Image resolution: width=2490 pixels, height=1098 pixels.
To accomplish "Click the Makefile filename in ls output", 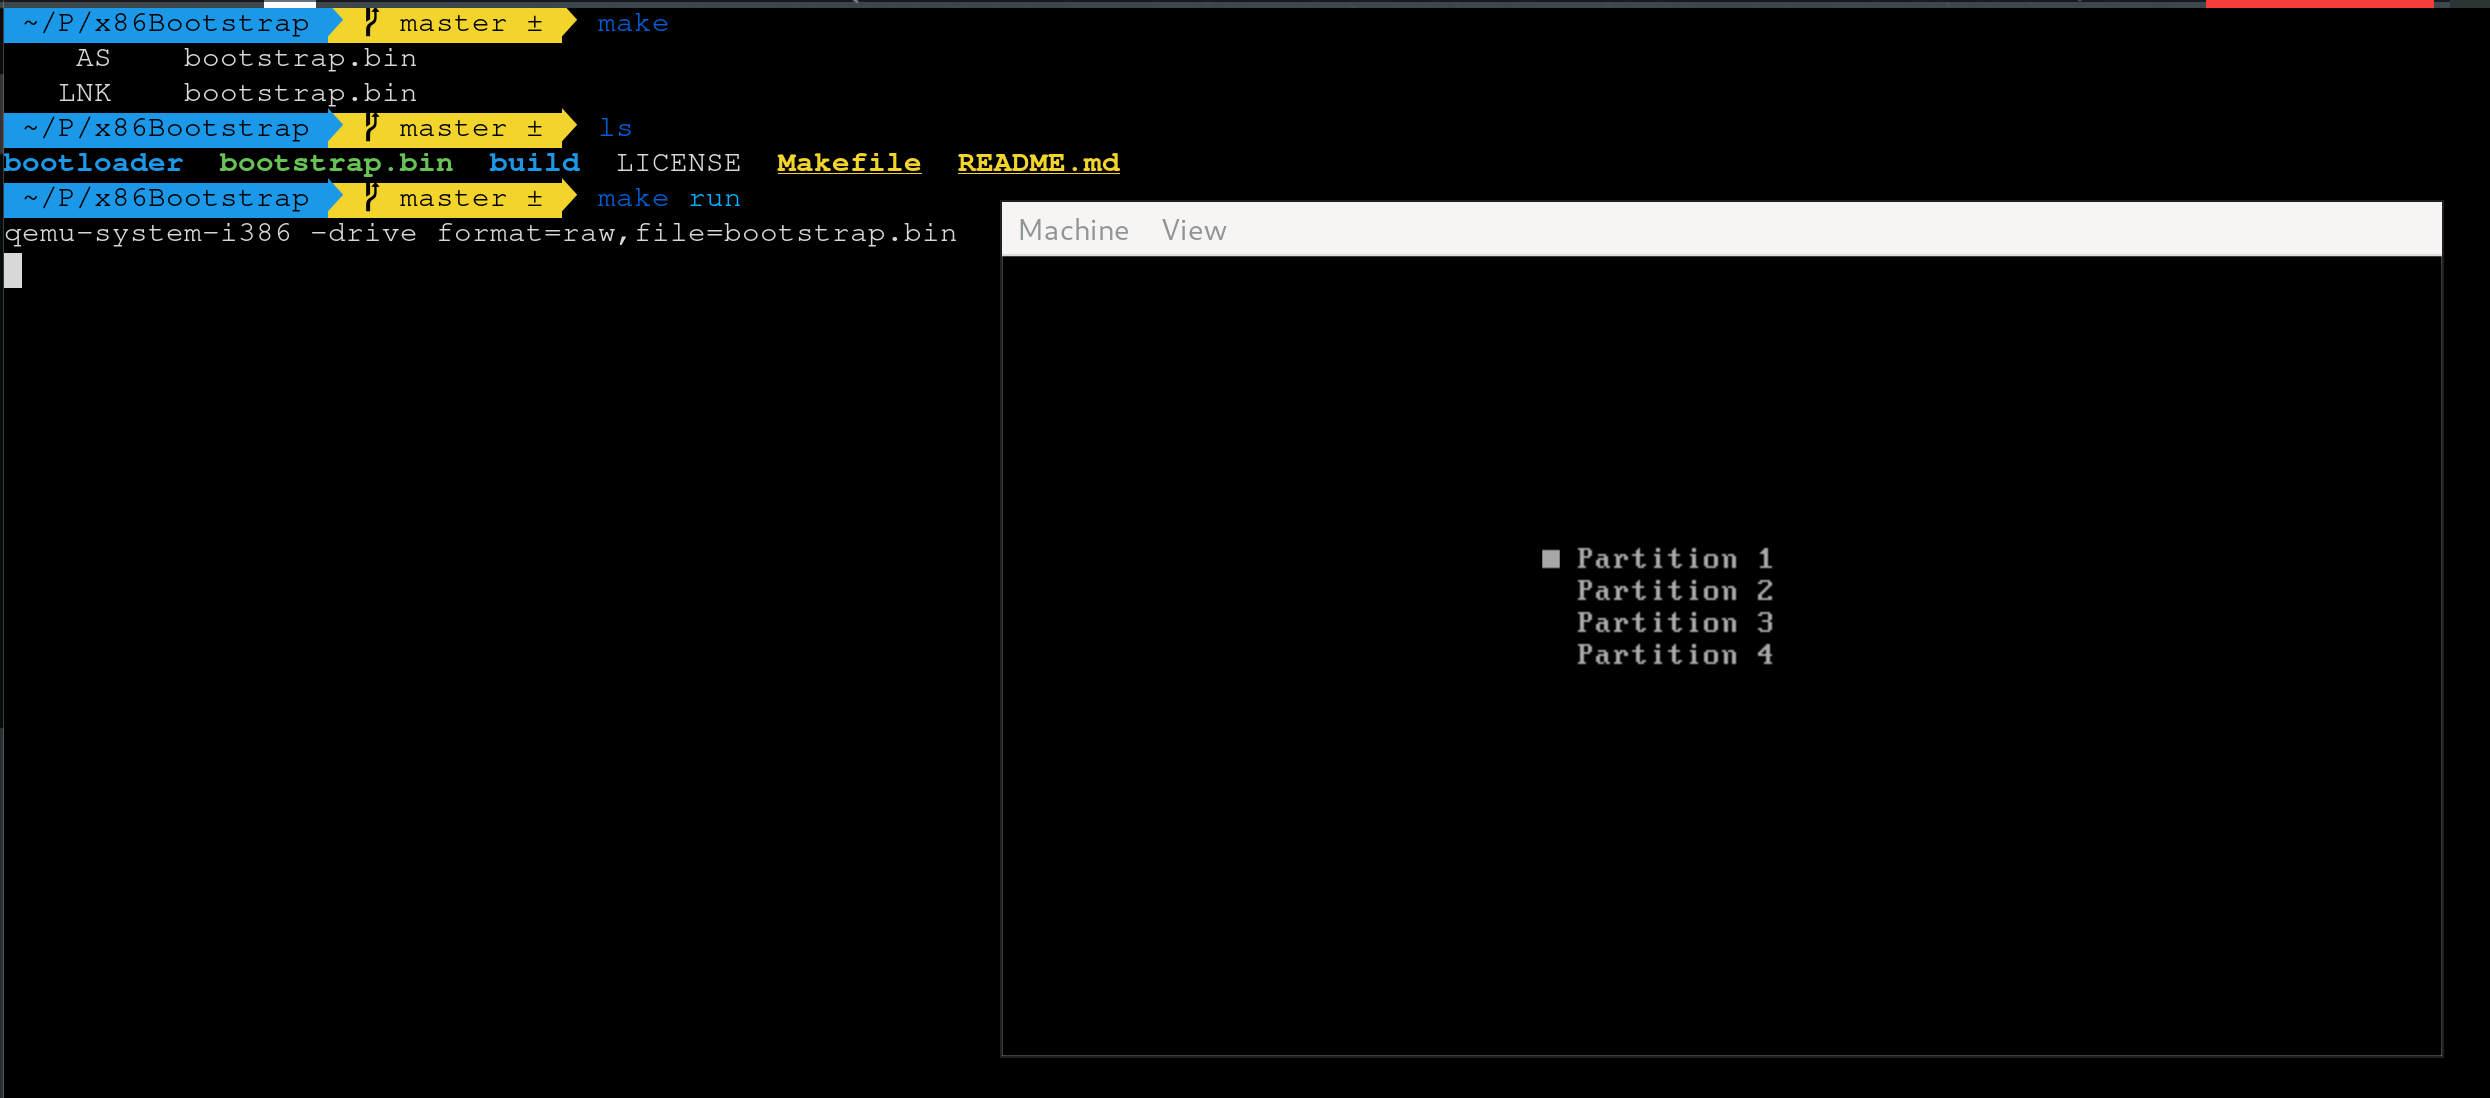I will click(x=848, y=163).
